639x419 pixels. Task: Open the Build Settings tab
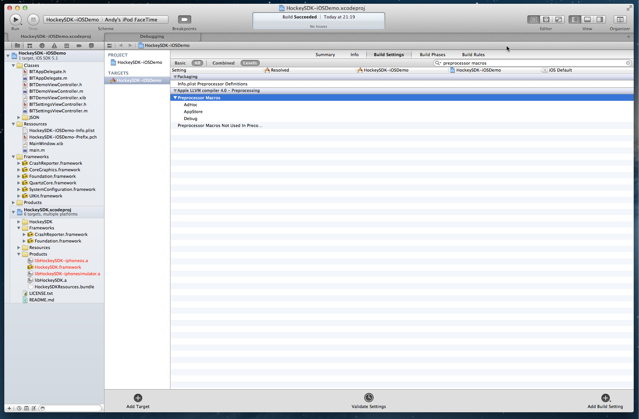point(389,55)
